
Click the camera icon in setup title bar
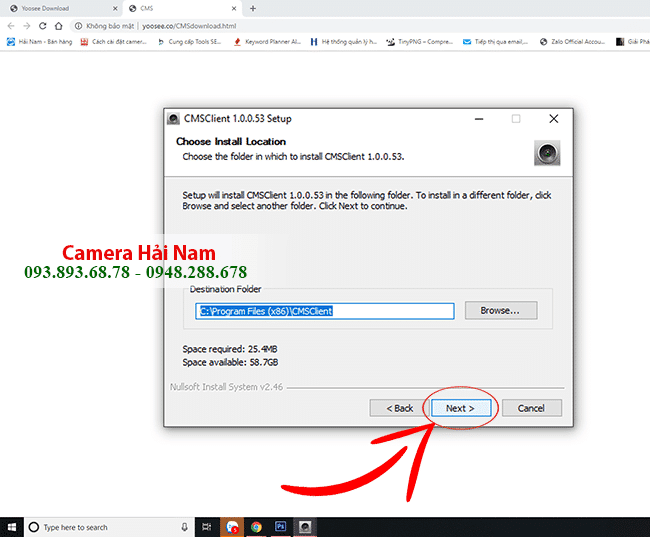tap(173, 119)
